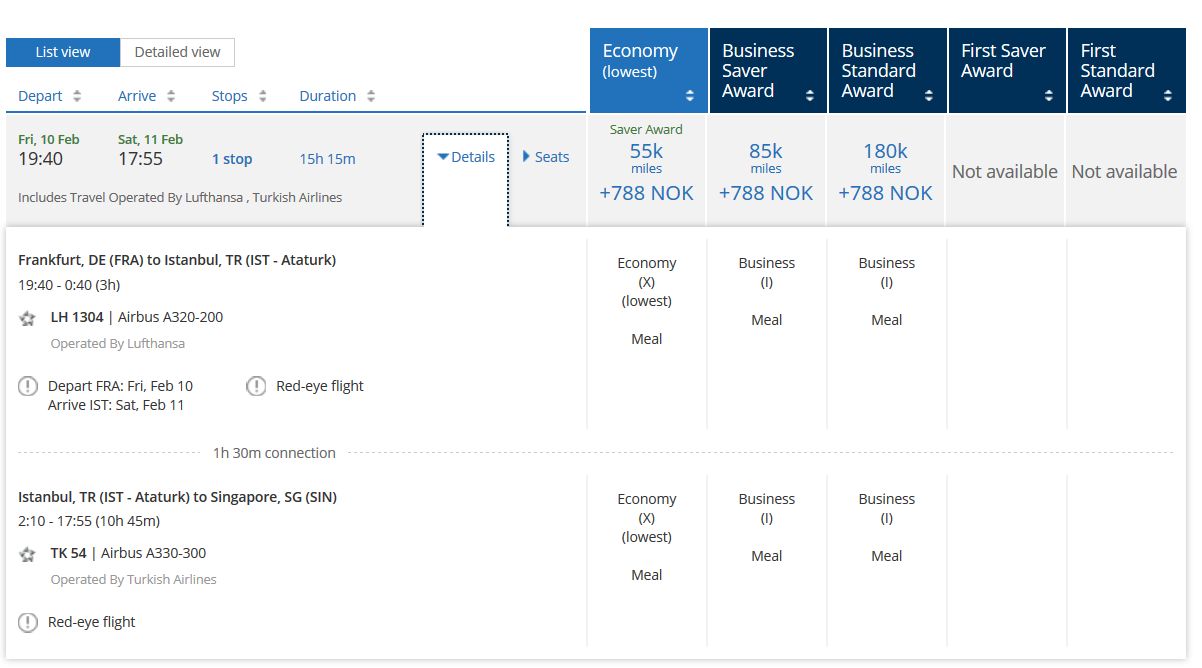The width and height of the screenshot is (1202, 668).
Task: Sort by Duration using the arrows icon
Action: [371, 96]
